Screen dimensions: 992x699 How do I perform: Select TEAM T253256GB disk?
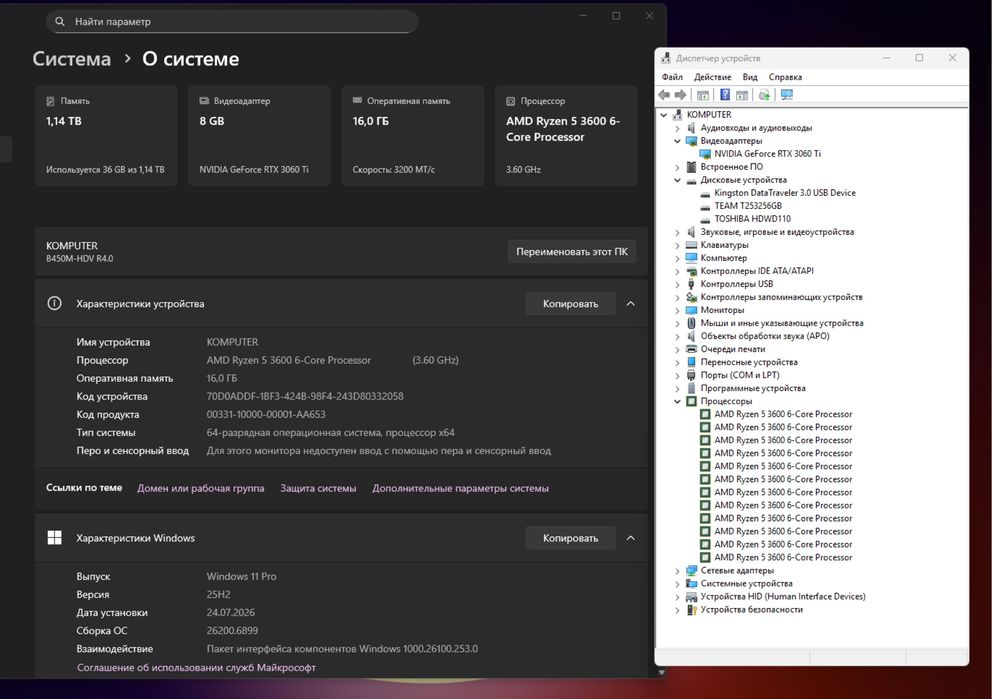click(748, 206)
